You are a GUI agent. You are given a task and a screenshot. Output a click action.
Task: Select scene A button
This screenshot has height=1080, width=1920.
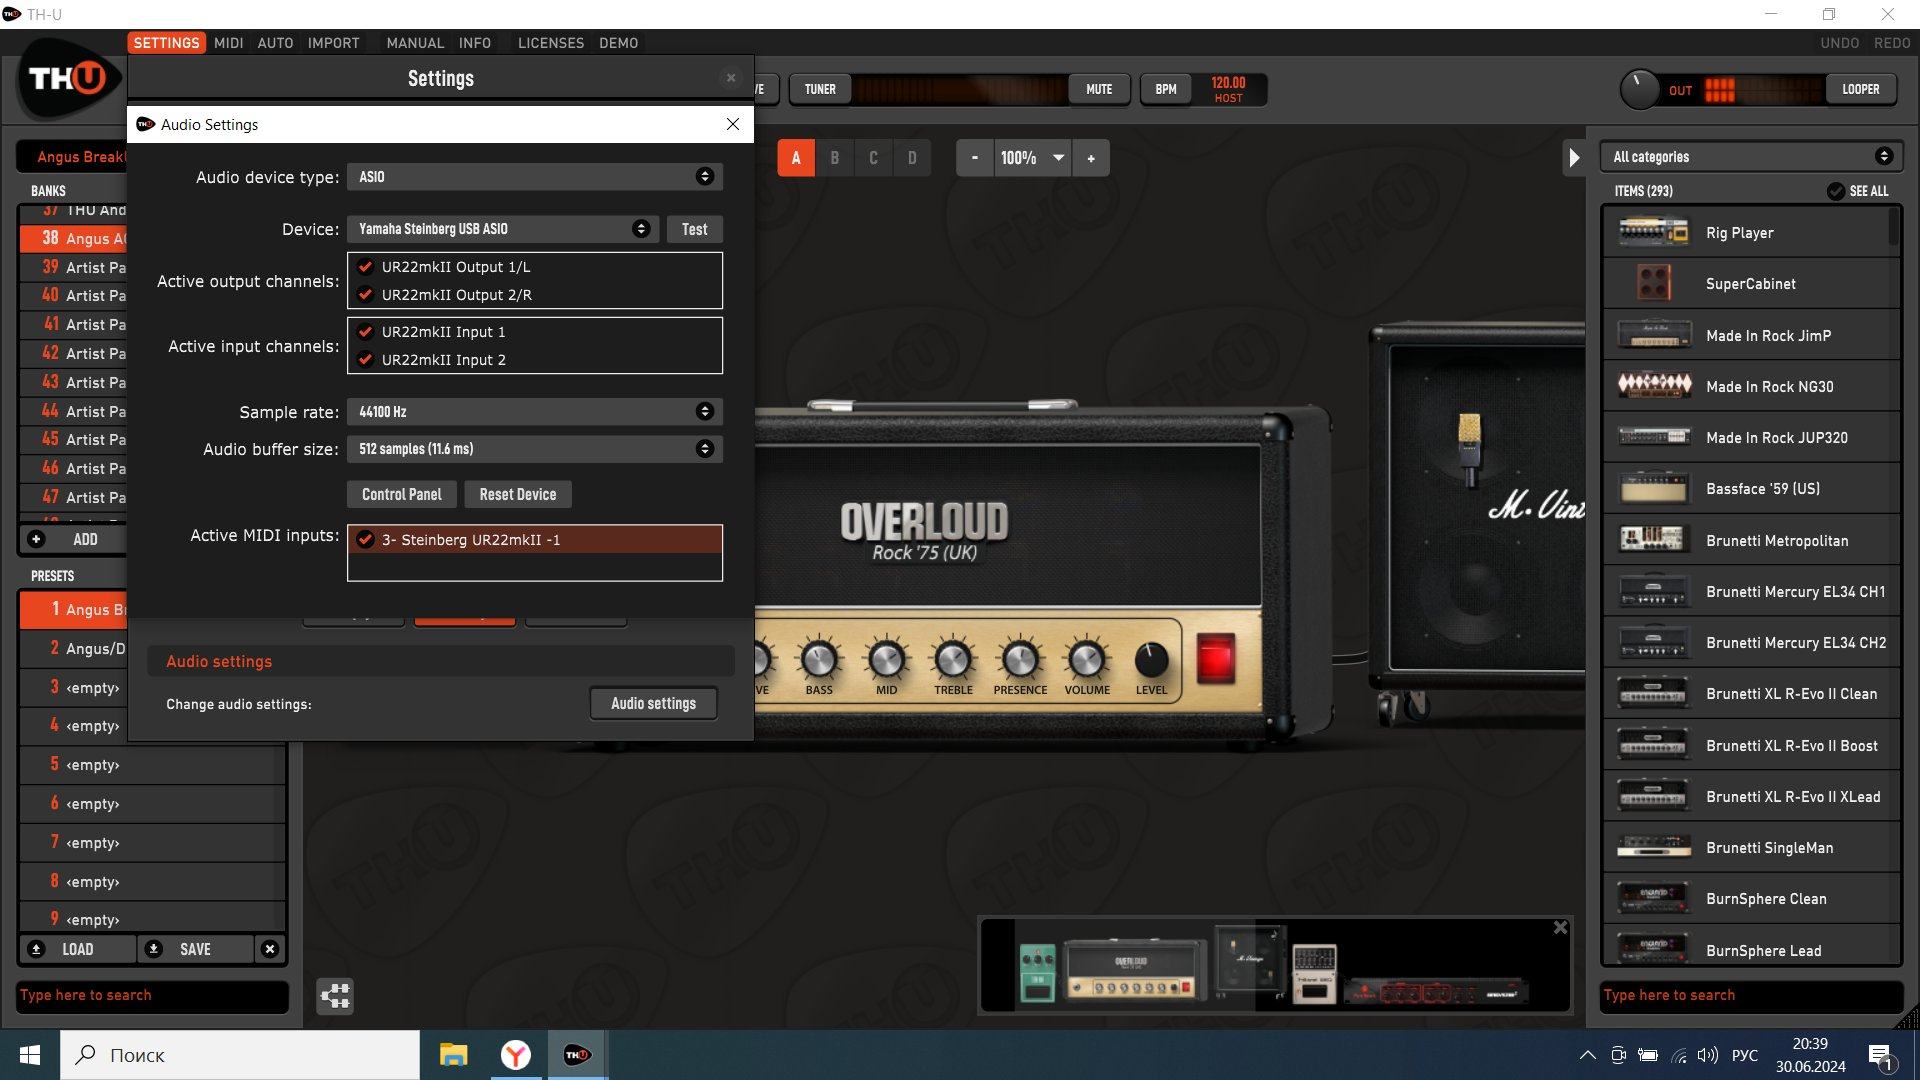click(x=796, y=158)
